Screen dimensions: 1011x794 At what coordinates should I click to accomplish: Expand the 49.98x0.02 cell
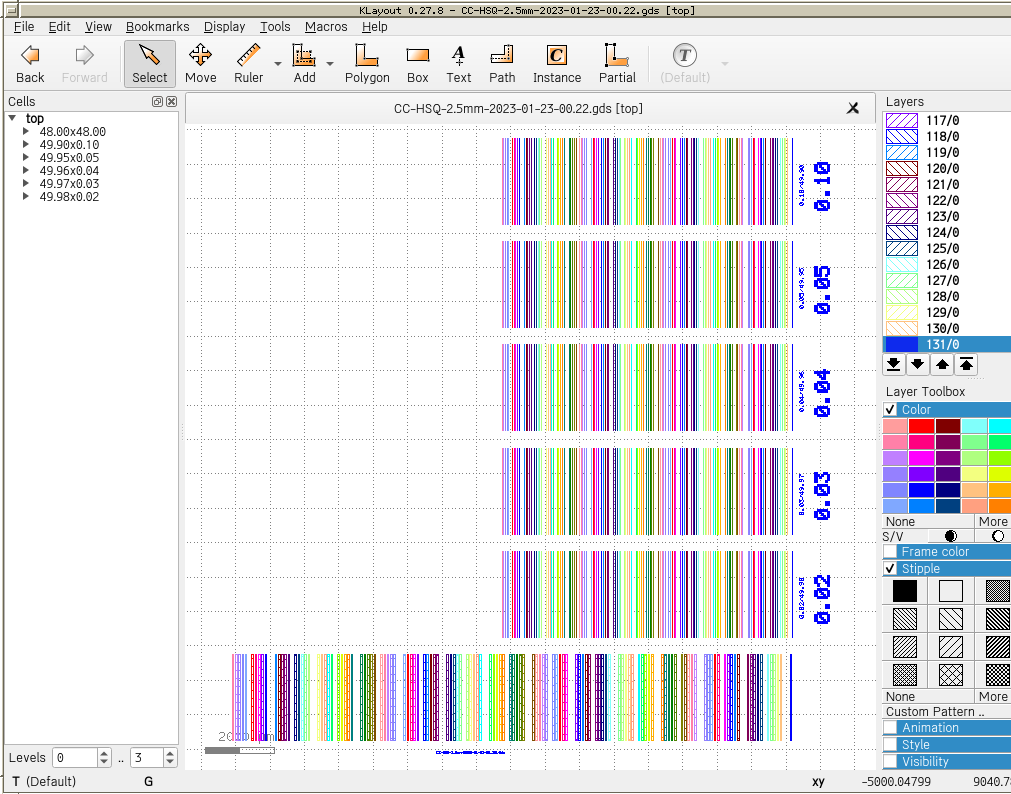[26, 196]
